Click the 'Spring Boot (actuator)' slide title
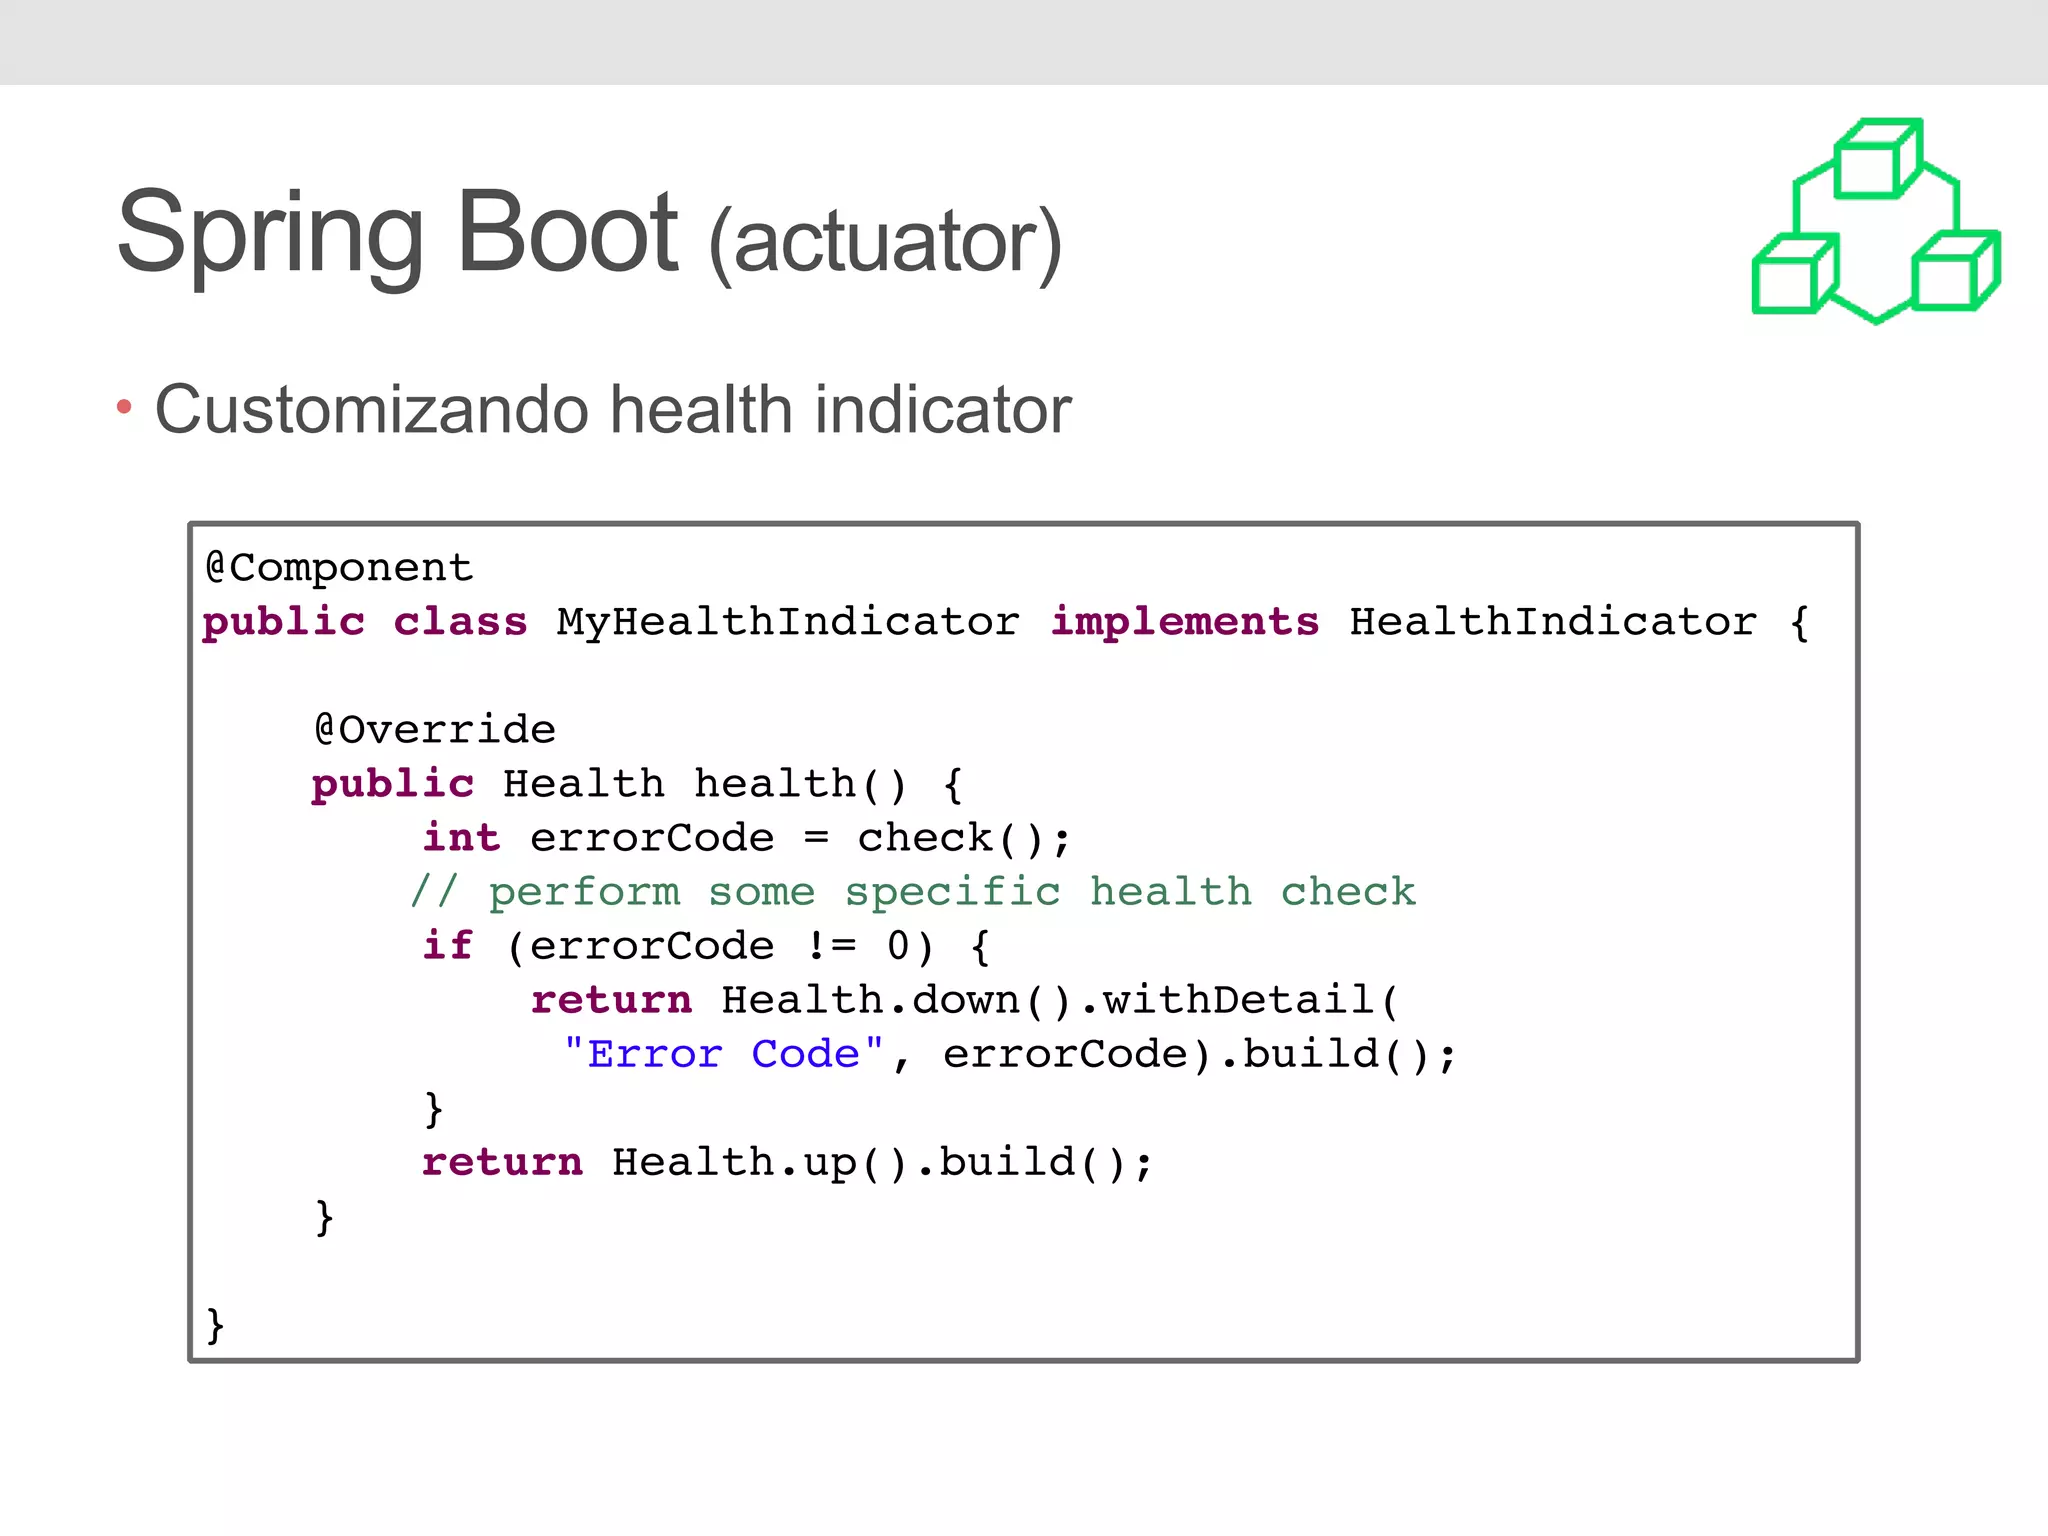Viewport: 2048px width, 1536px height. click(x=589, y=237)
